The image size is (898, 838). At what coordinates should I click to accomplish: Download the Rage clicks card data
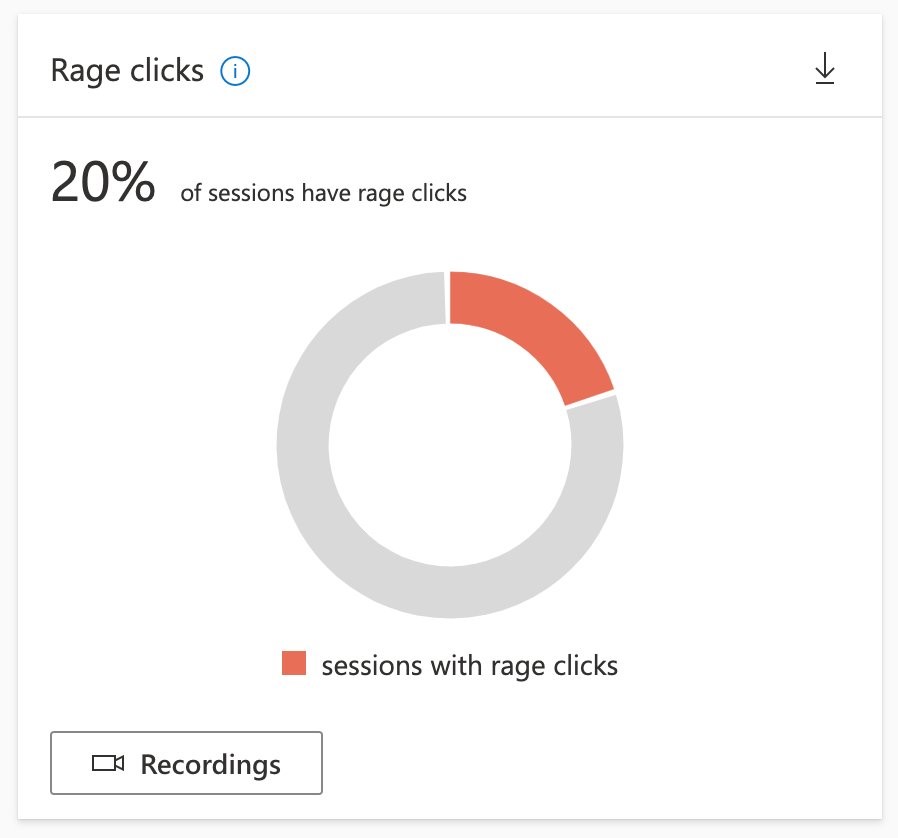(x=825, y=68)
